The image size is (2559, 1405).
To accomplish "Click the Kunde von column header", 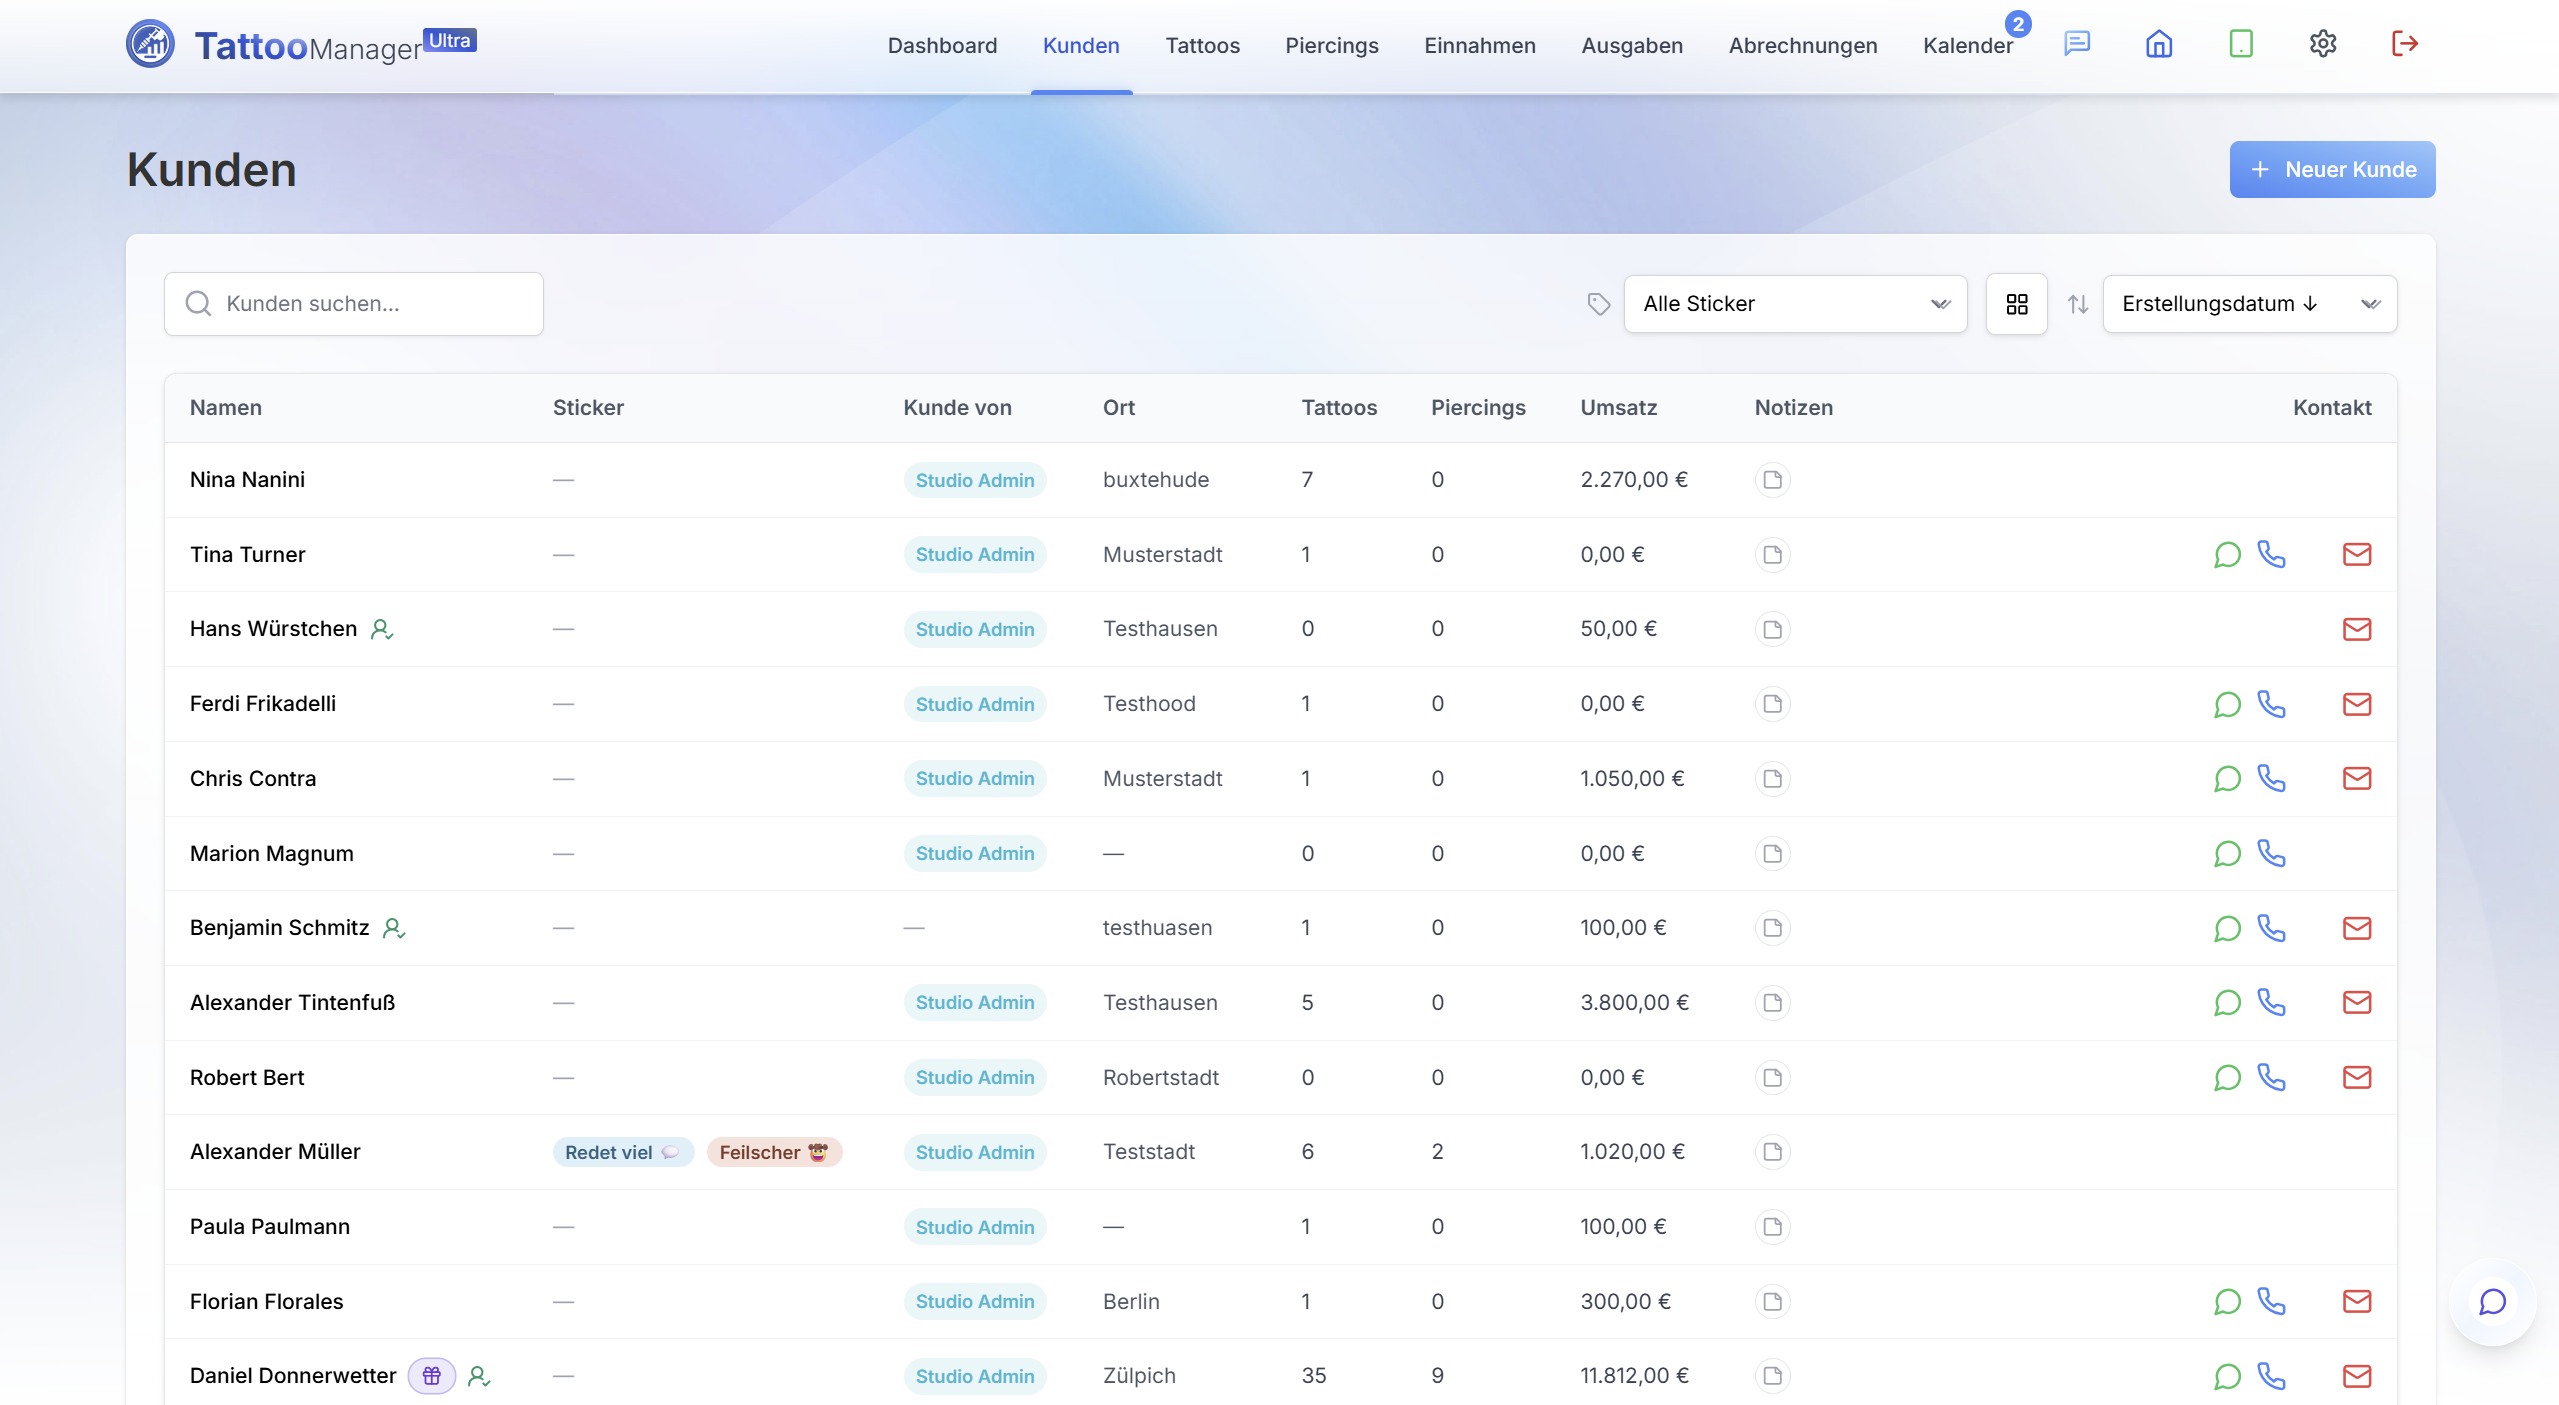I will [957, 408].
